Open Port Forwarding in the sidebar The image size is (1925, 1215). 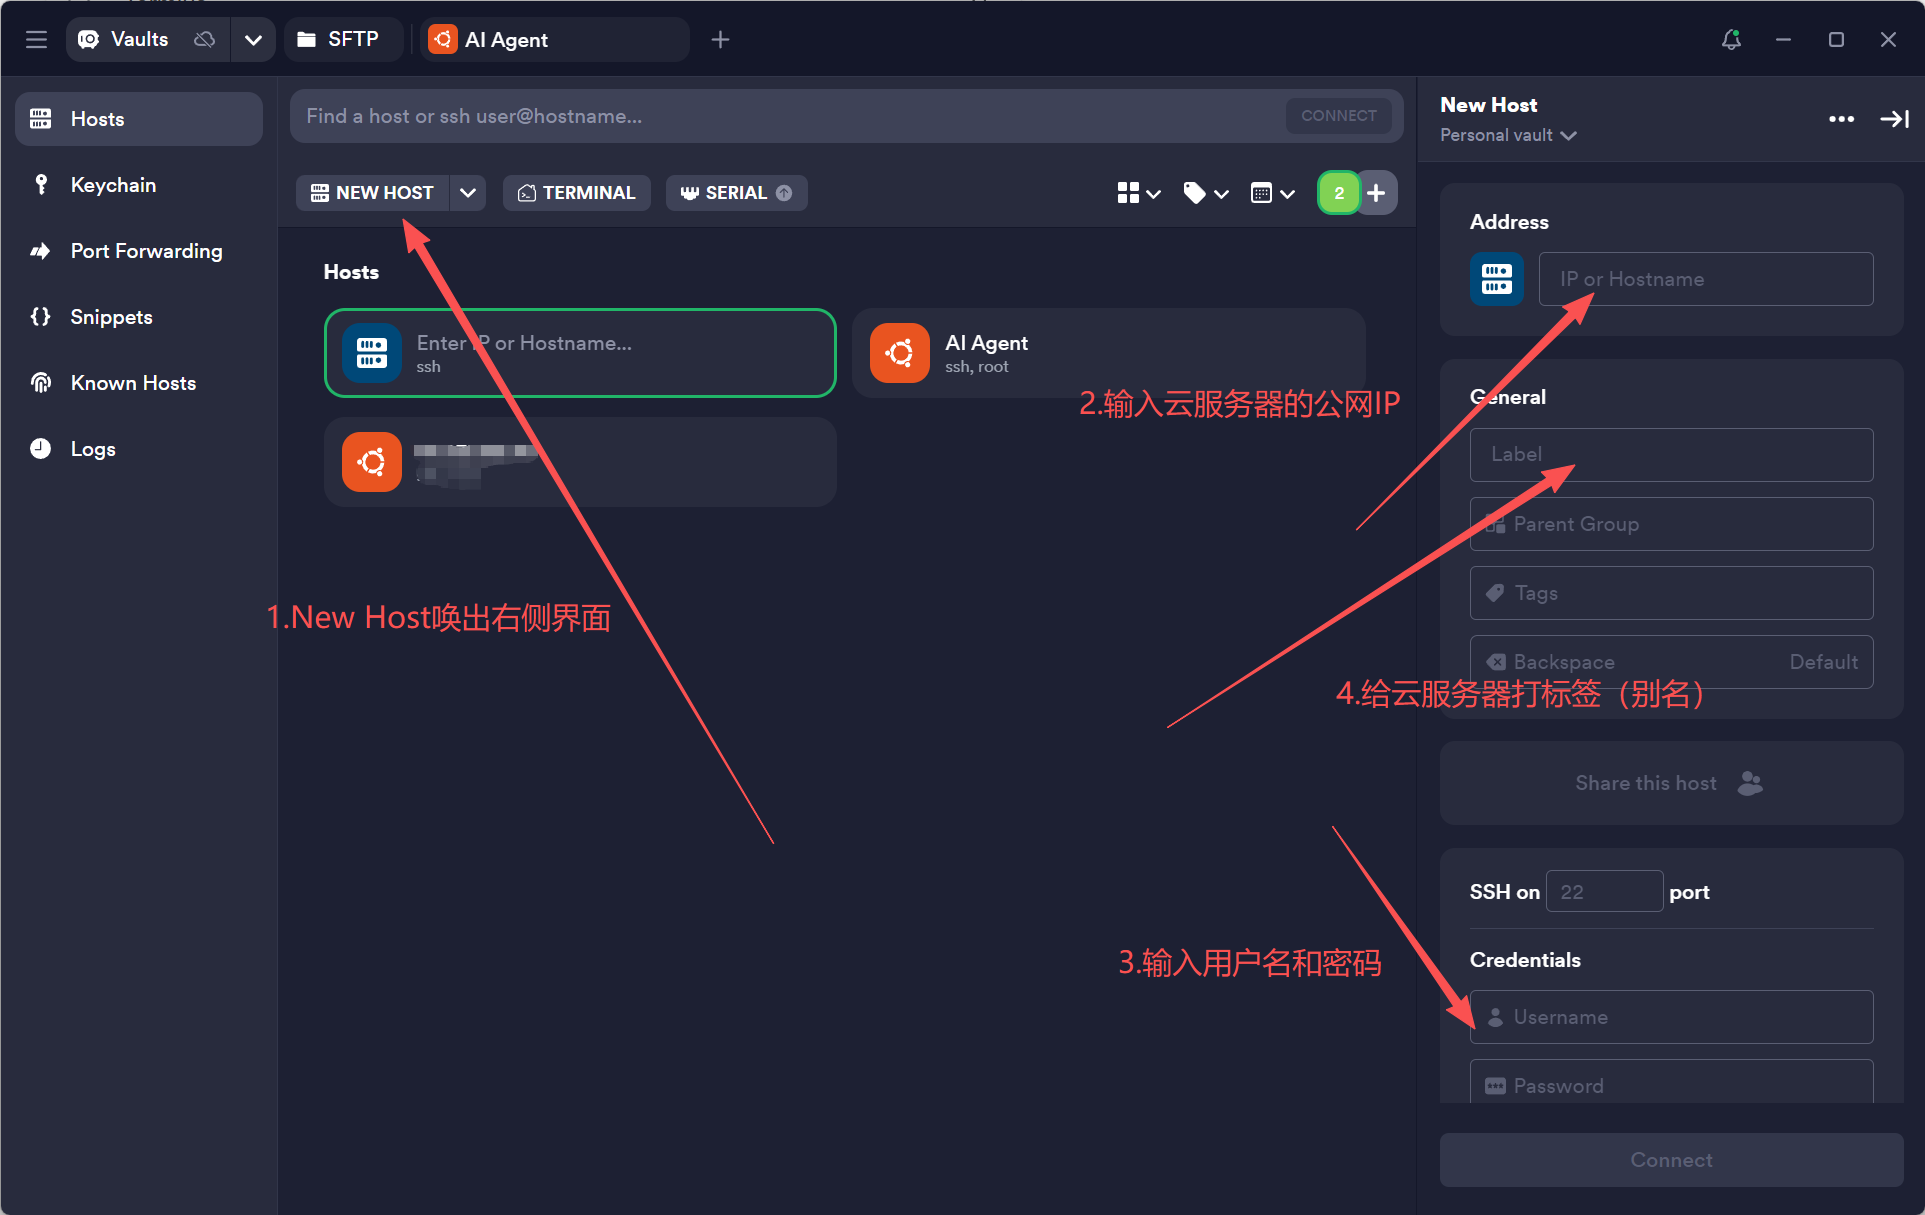[x=146, y=251]
